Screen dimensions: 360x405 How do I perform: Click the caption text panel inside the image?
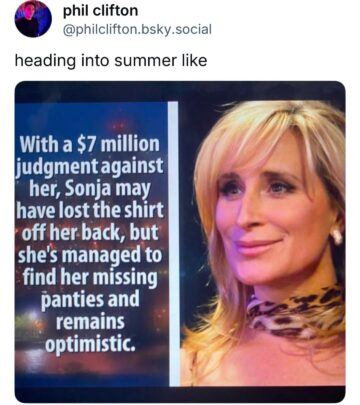pyautogui.click(x=92, y=244)
